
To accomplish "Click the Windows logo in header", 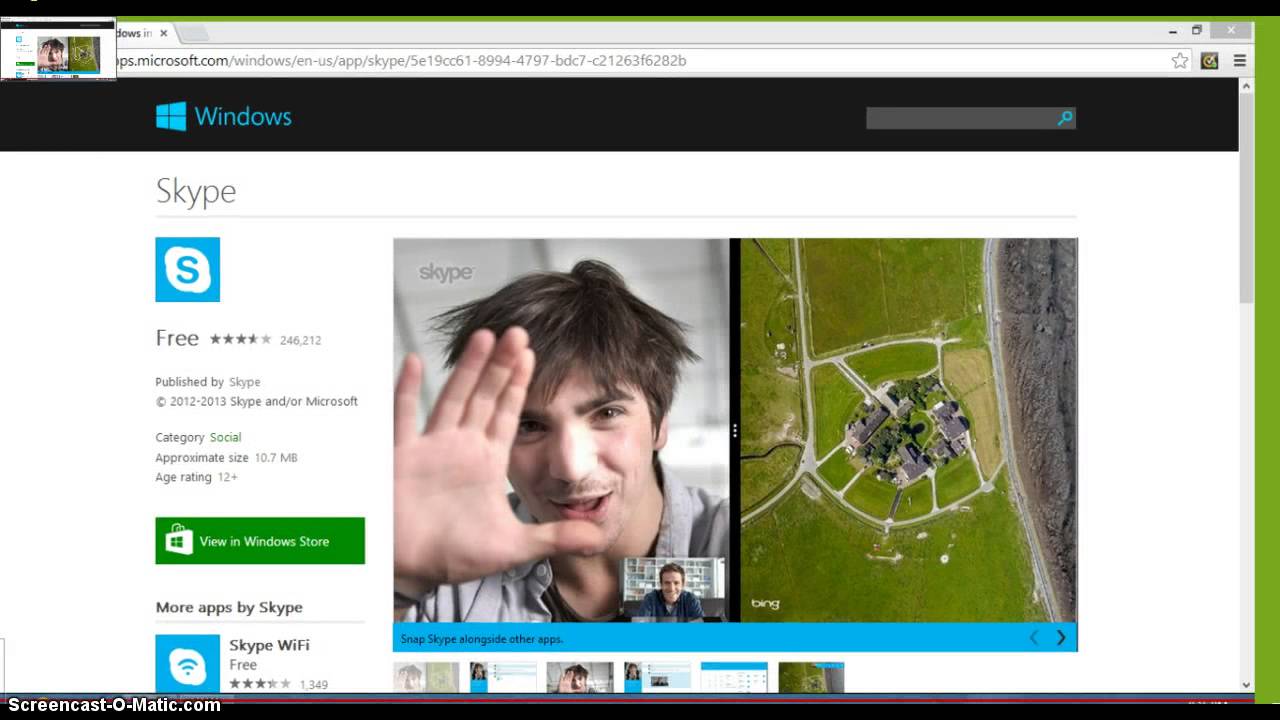I will coord(171,116).
